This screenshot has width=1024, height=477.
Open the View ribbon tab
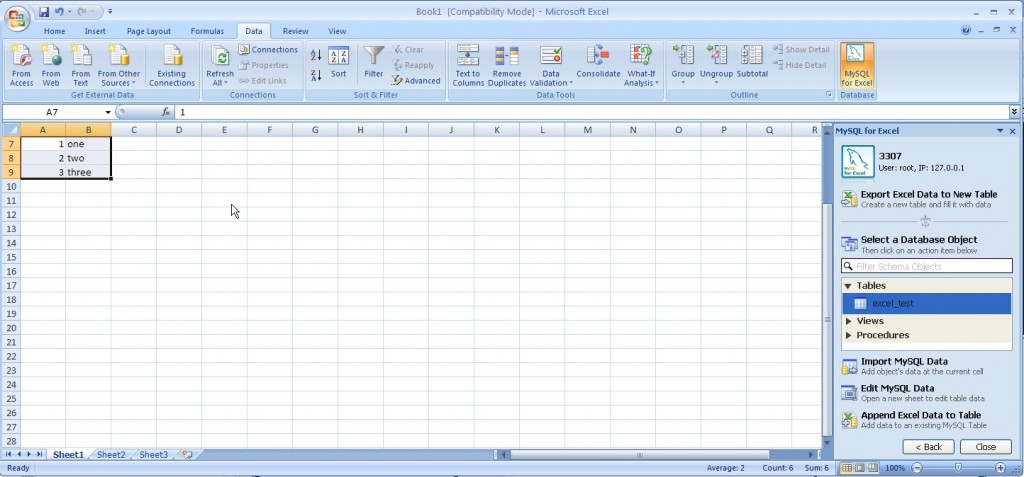pos(337,31)
